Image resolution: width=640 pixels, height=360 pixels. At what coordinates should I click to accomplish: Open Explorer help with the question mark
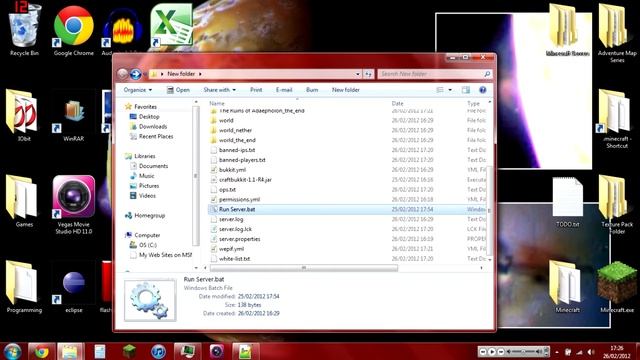tap(482, 90)
